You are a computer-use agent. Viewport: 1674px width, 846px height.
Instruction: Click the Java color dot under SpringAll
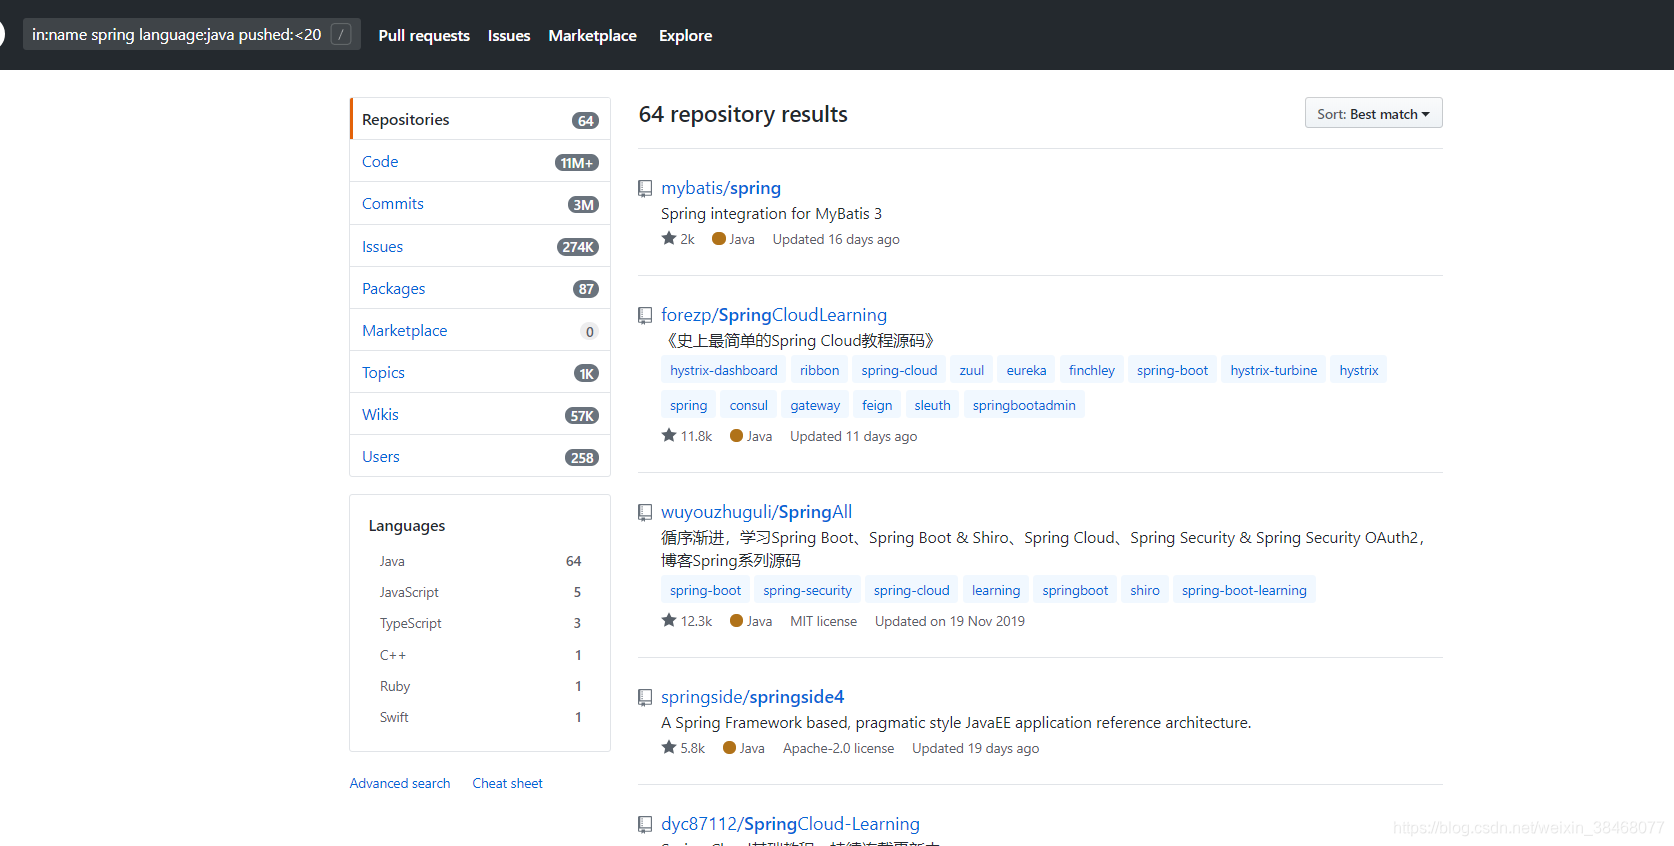(736, 621)
